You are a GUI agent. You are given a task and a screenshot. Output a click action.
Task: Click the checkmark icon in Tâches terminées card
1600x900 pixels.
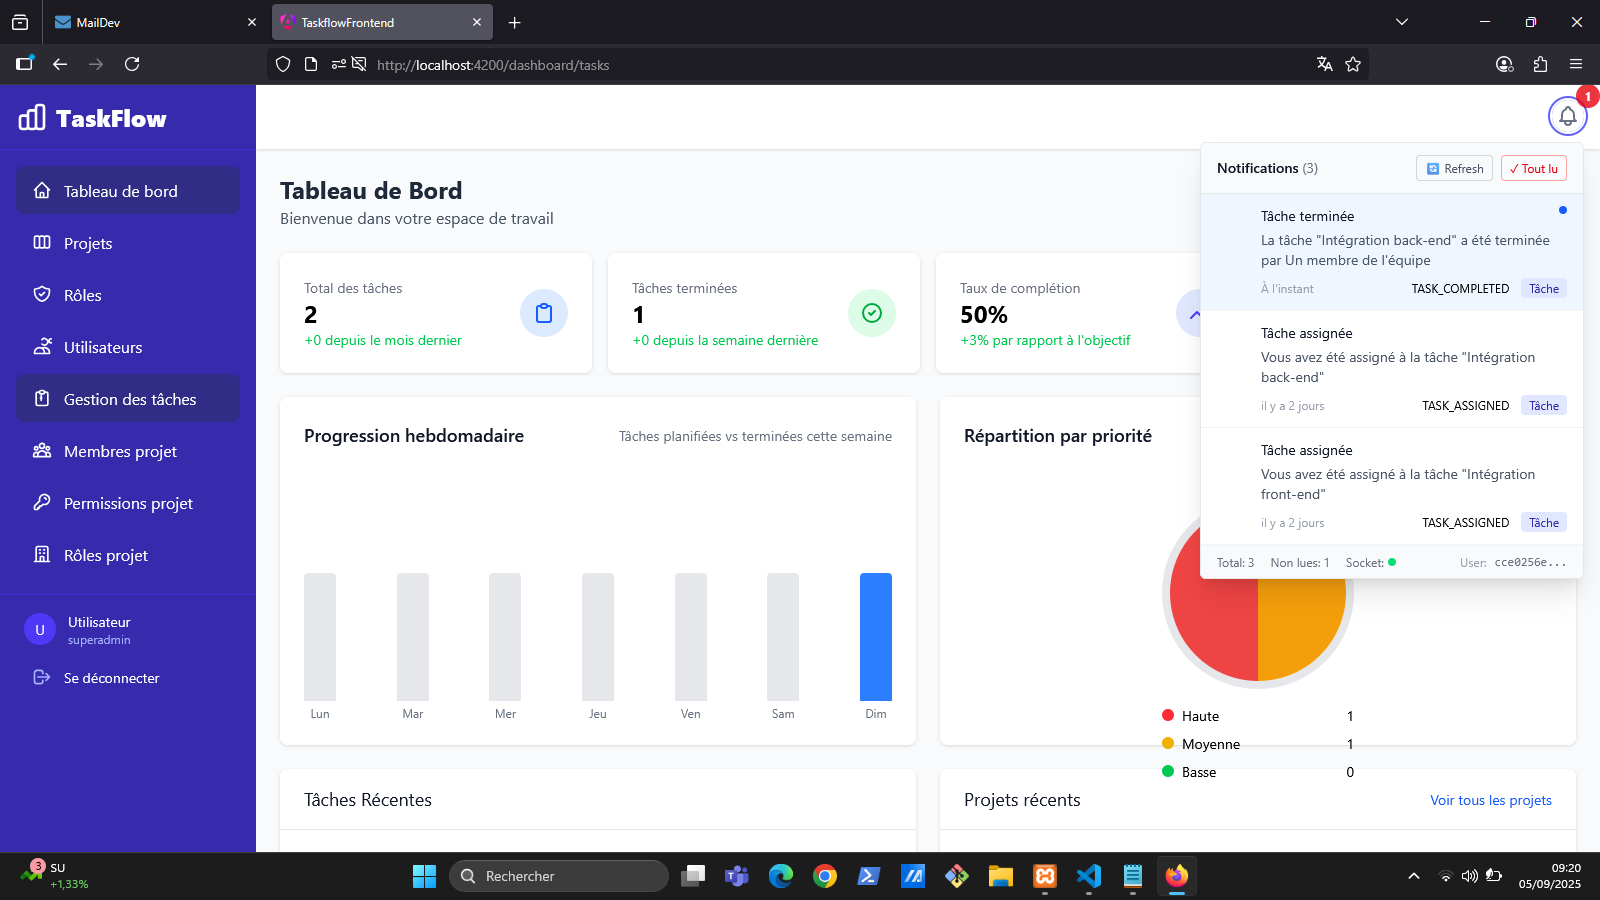point(872,313)
